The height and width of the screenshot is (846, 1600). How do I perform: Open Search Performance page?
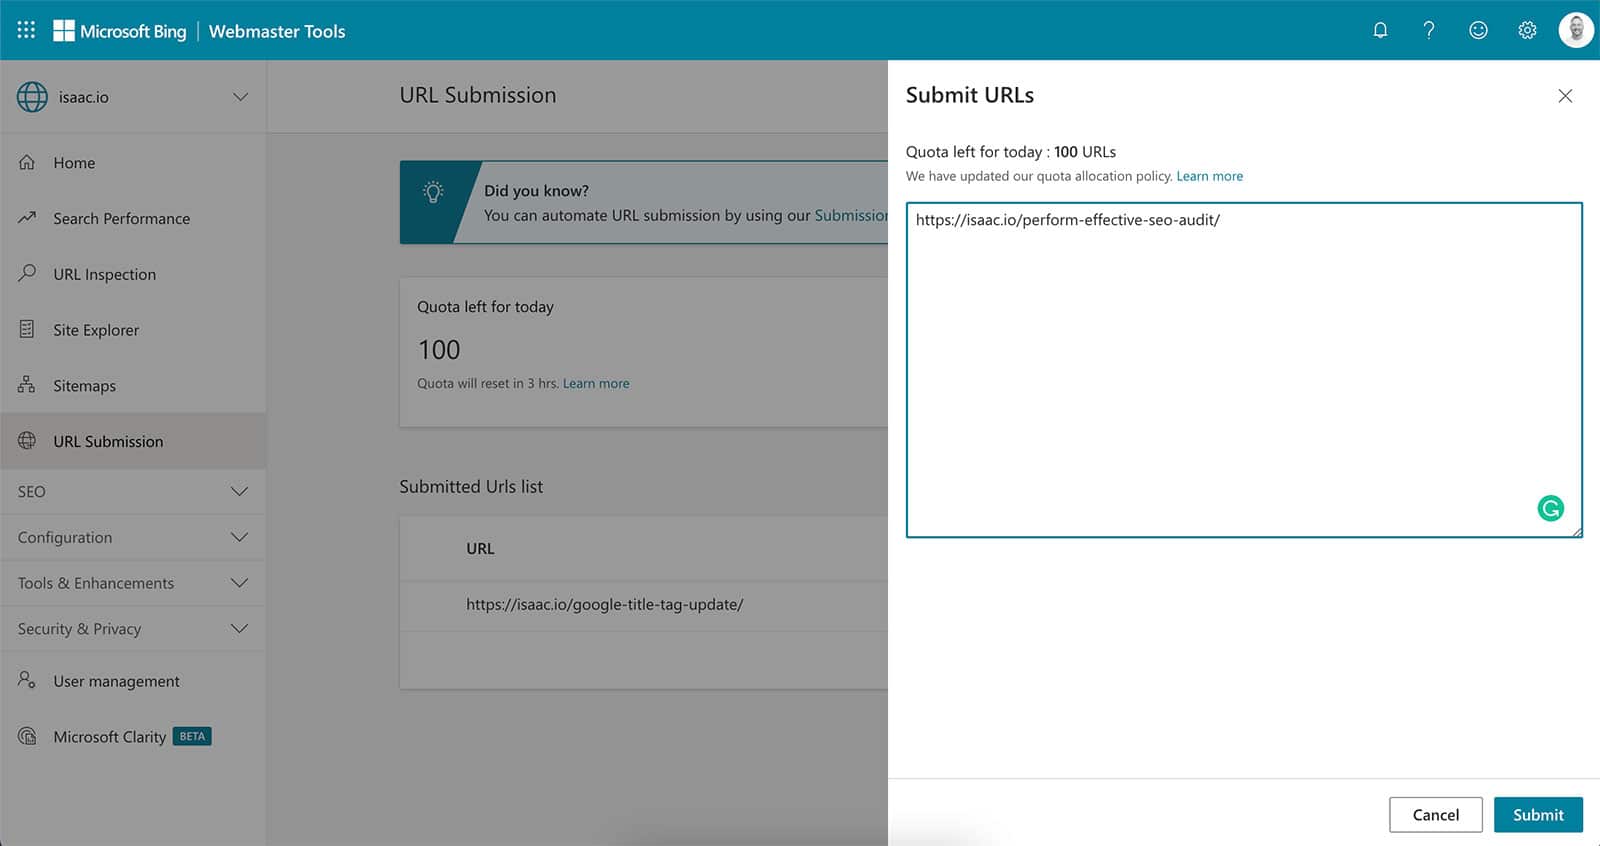133,218
